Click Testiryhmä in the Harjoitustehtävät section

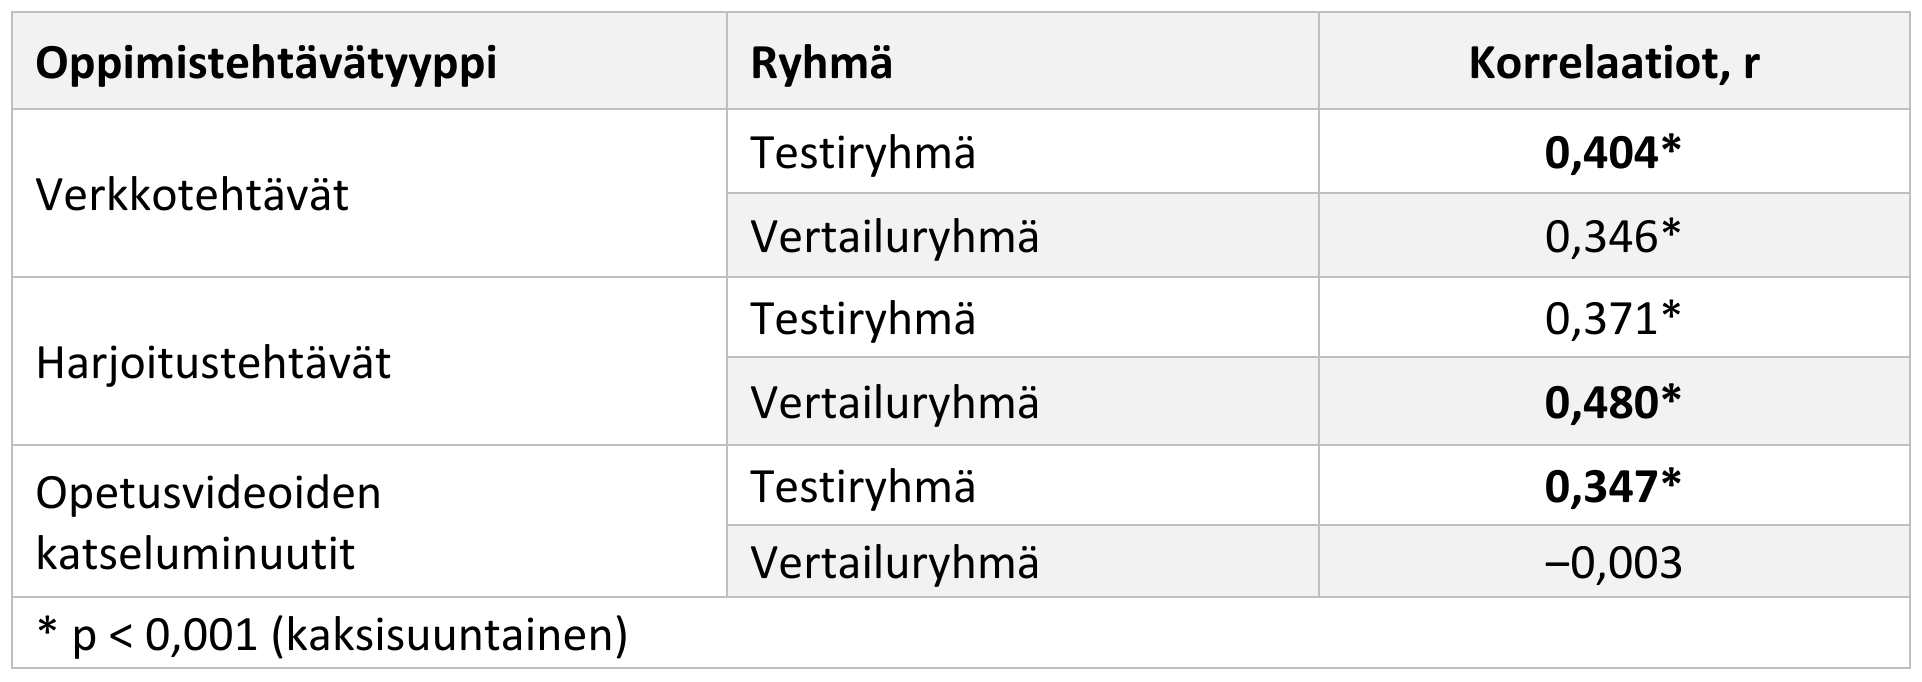(862, 319)
